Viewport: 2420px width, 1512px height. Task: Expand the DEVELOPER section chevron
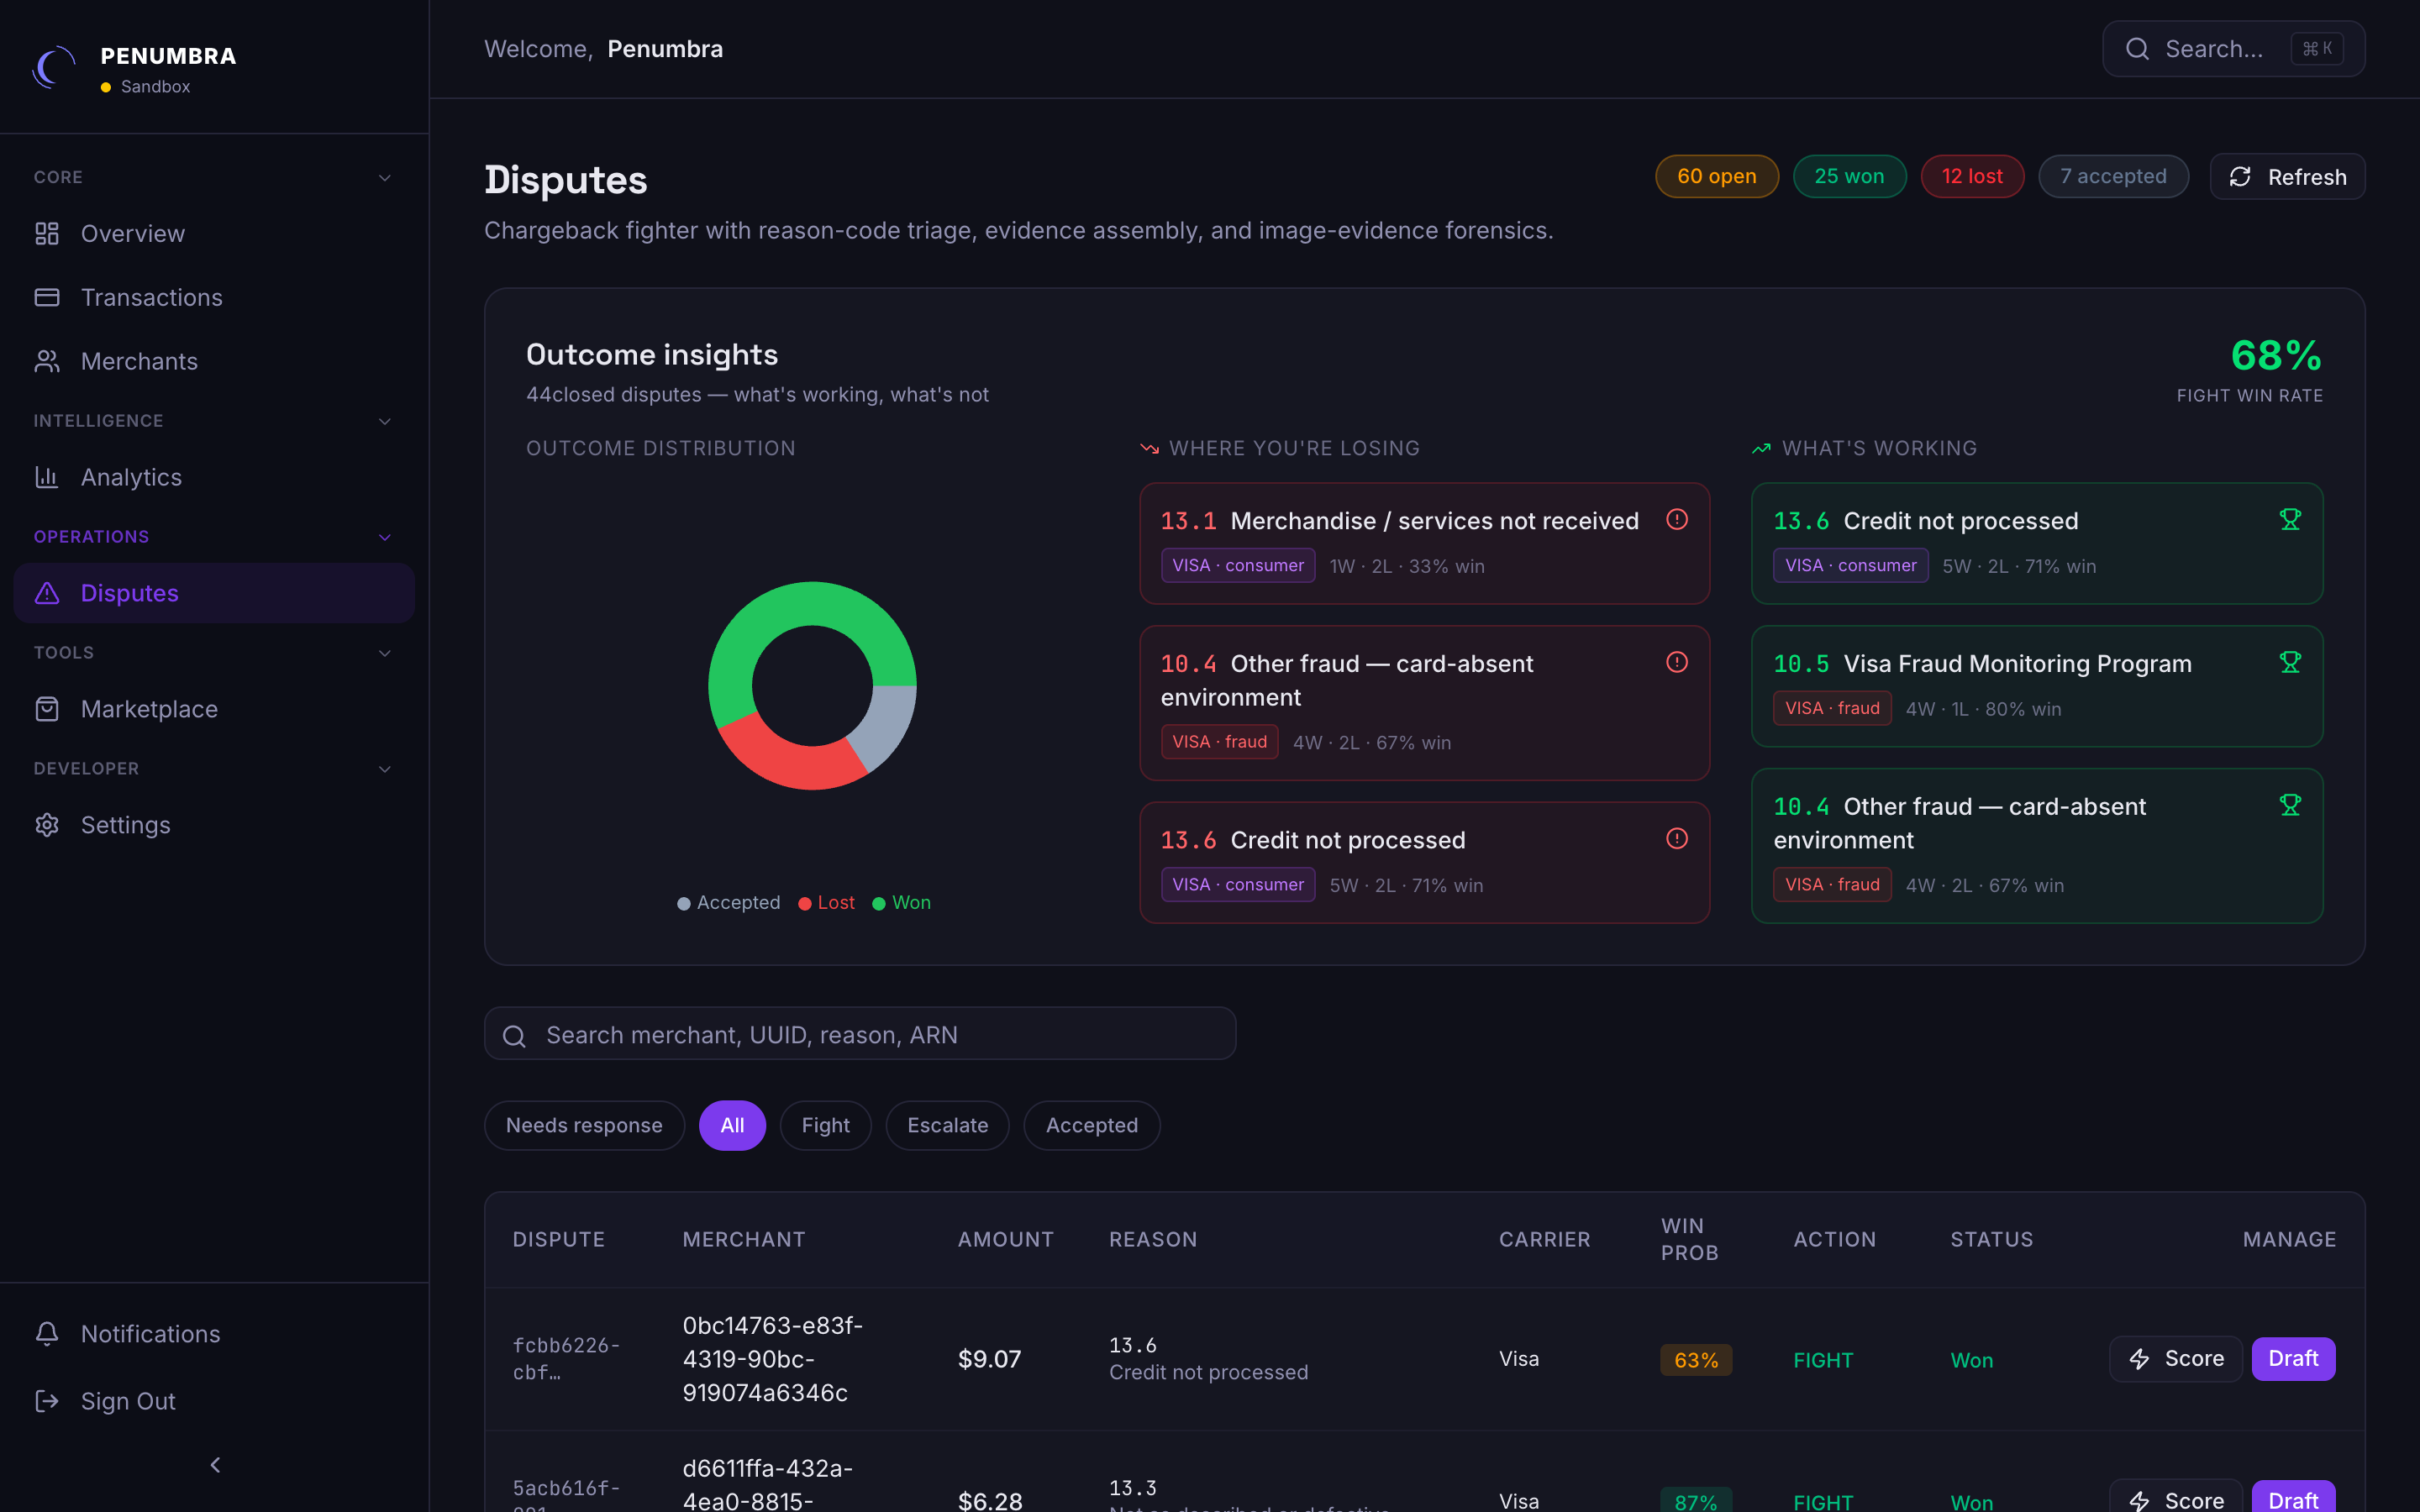tap(385, 769)
